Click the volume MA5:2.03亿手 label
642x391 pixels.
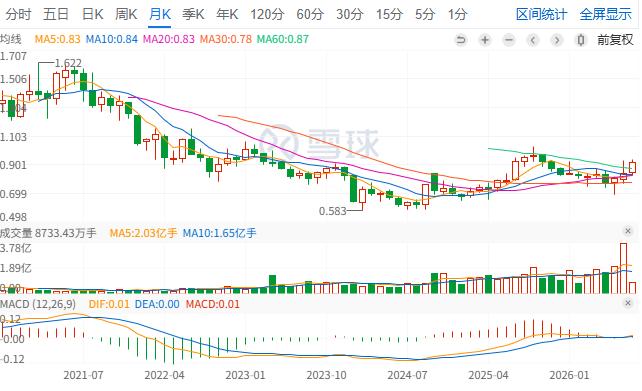pyautogui.click(x=143, y=233)
